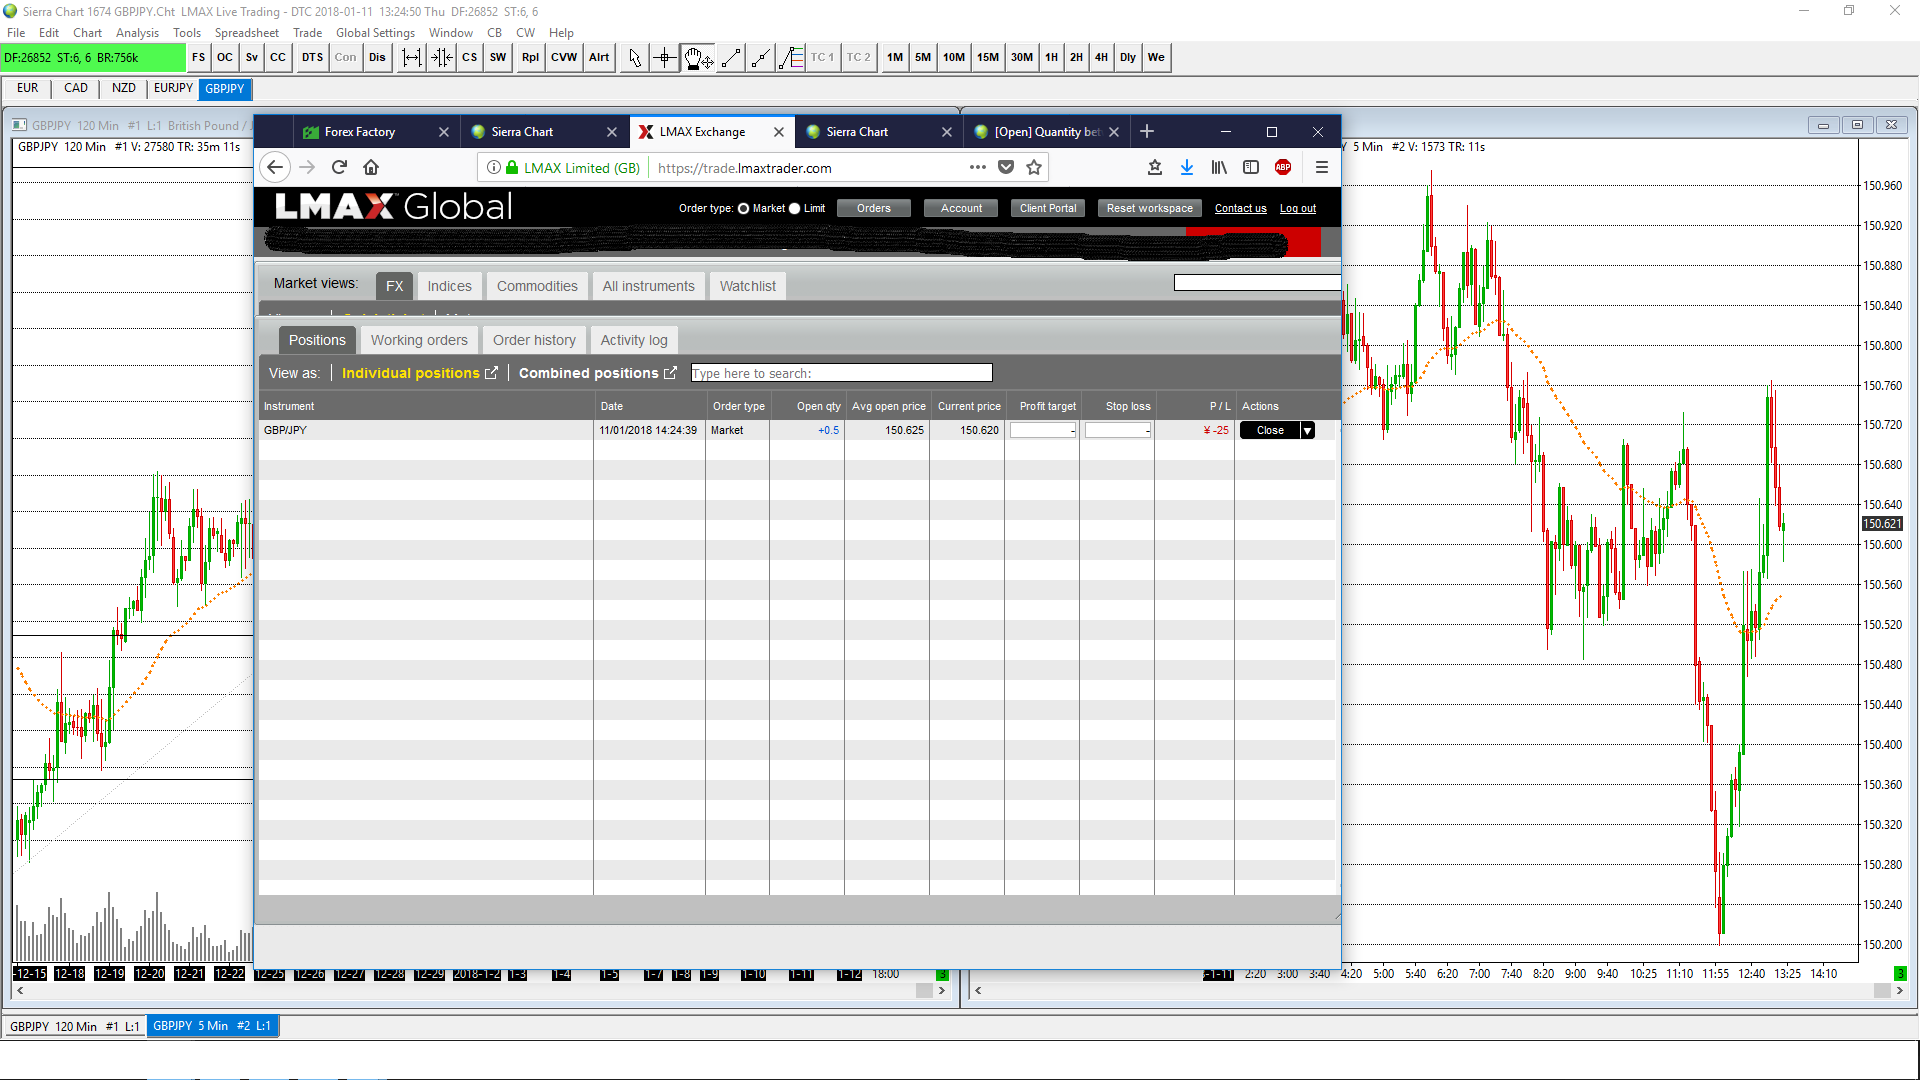This screenshot has width=1920, height=1080.
Task: Open the Adblock Plus extension icon
Action: tap(1283, 167)
